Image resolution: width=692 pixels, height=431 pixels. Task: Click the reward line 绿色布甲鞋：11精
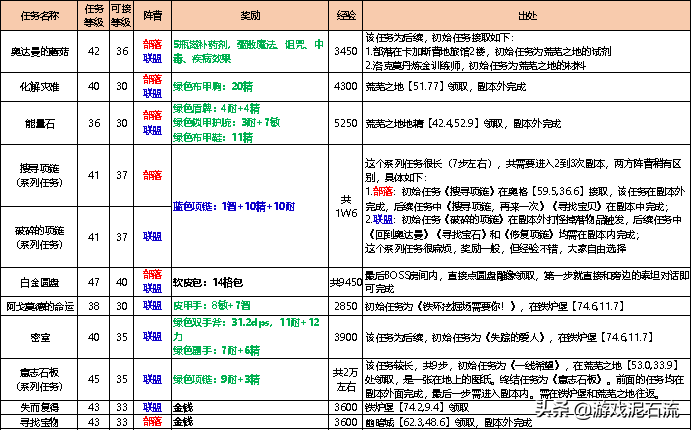pyautogui.click(x=213, y=138)
